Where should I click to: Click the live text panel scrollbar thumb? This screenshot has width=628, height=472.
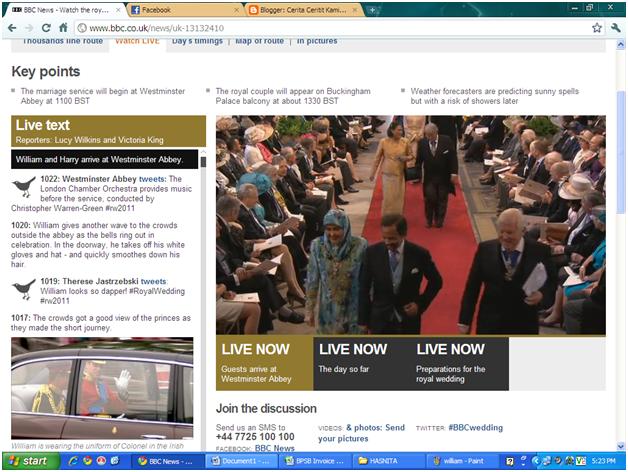coord(203,162)
